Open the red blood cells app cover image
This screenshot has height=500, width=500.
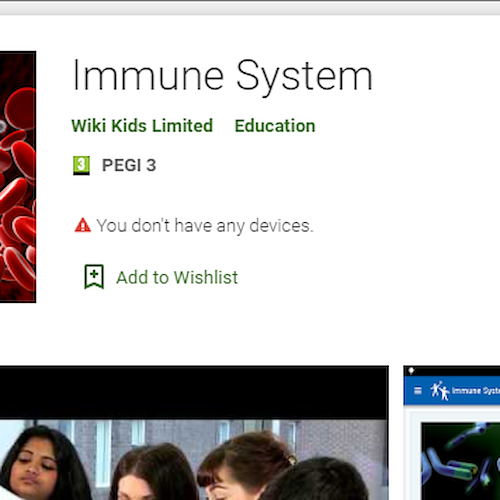tap(18, 177)
